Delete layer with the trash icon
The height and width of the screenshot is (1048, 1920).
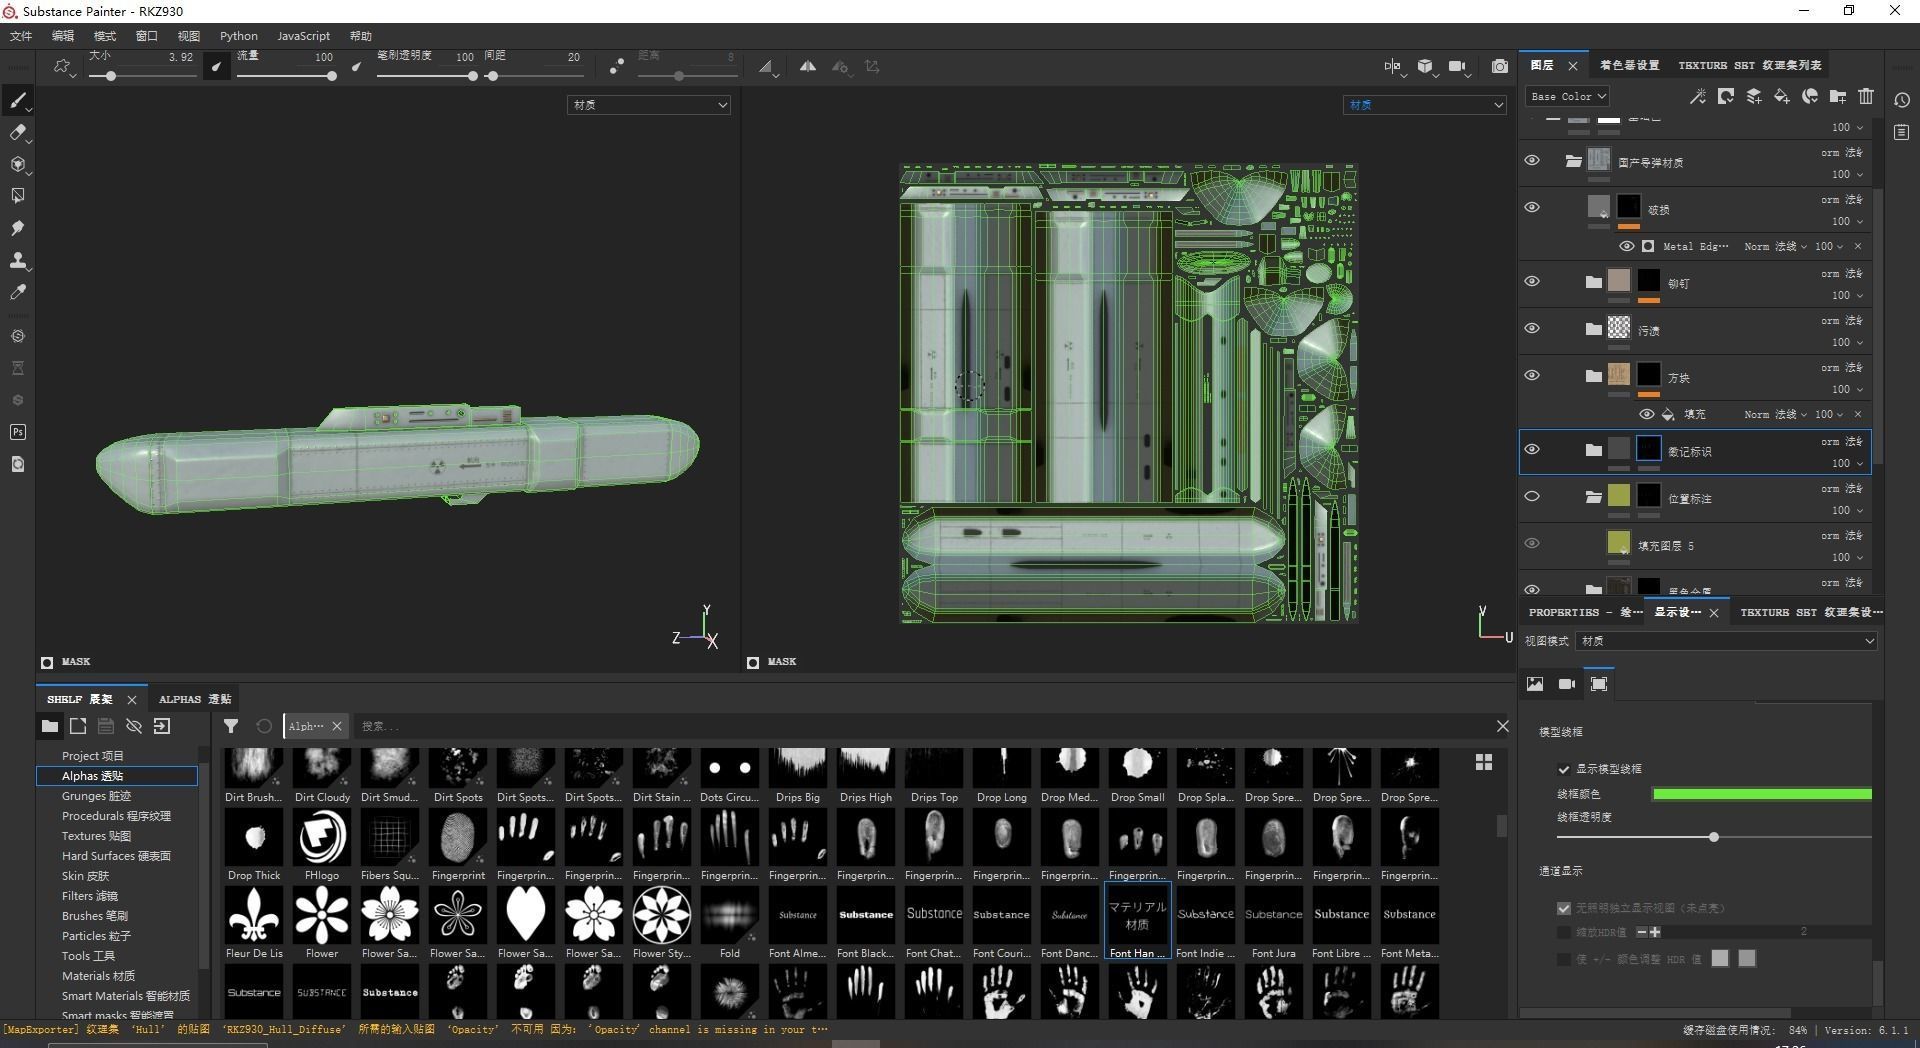click(1865, 96)
